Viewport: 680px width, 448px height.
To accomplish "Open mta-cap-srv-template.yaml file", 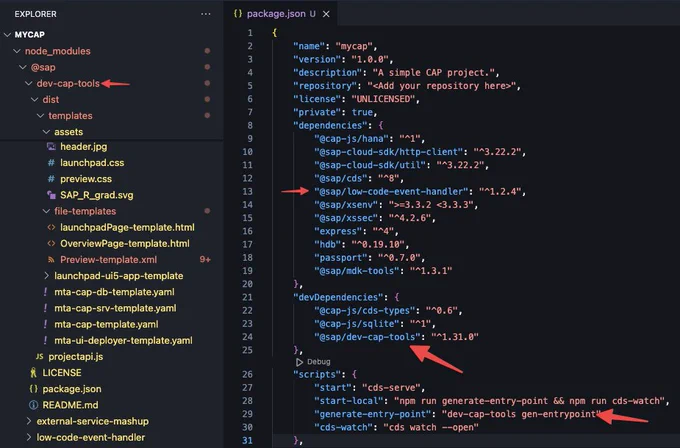I will pyautogui.click(x=115, y=308).
